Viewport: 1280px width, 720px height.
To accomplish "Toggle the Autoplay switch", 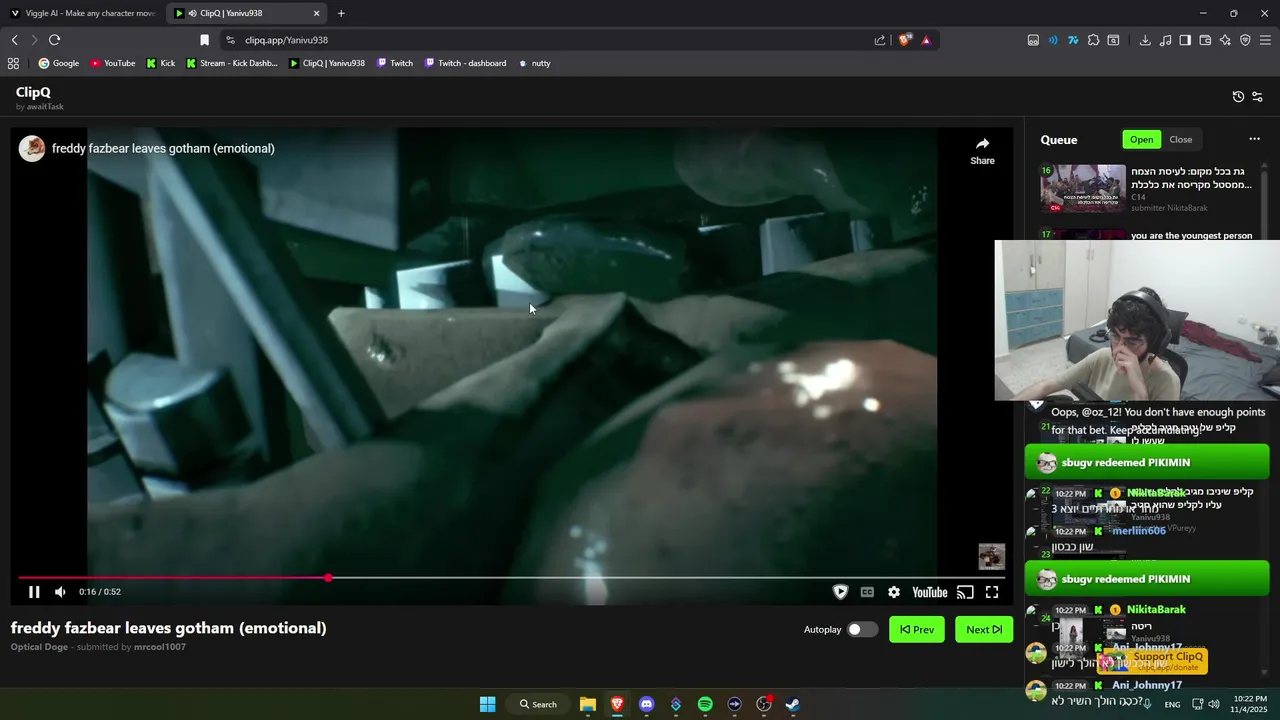I will pyautogui.click(x=862, y=630).
